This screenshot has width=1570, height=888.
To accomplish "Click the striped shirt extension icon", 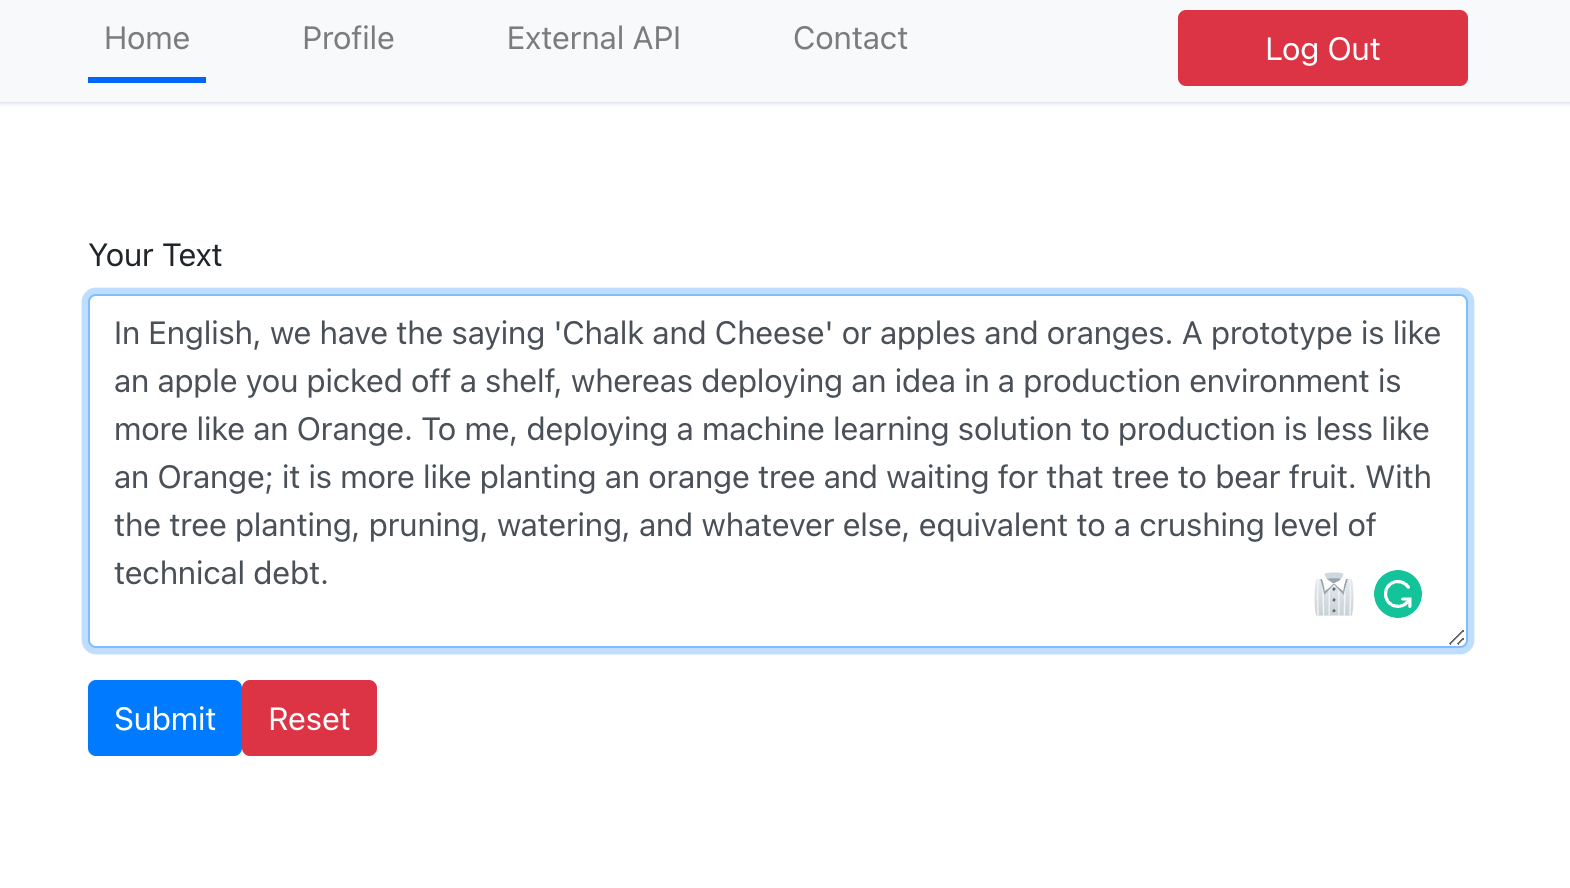I will tap(1333, 595).
